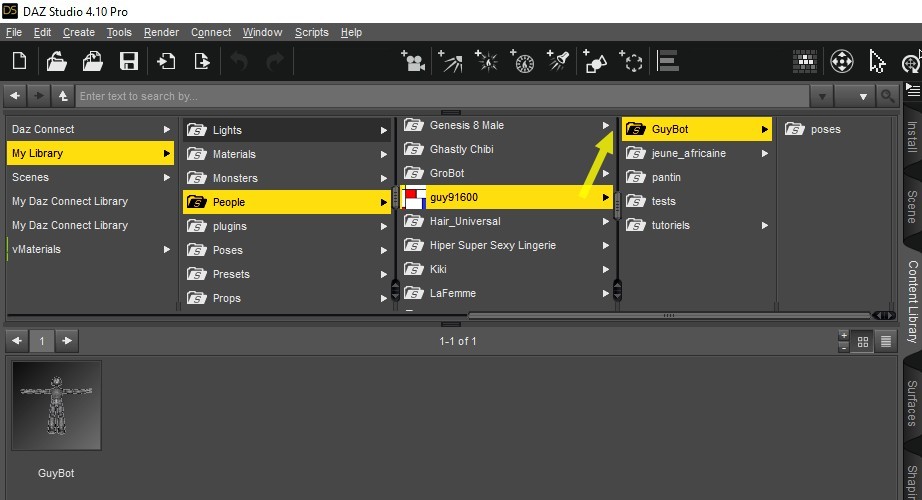Screen dimensions: 922x500
Task: Go forward in Content Library navigation
Action: tap(39, 95)
